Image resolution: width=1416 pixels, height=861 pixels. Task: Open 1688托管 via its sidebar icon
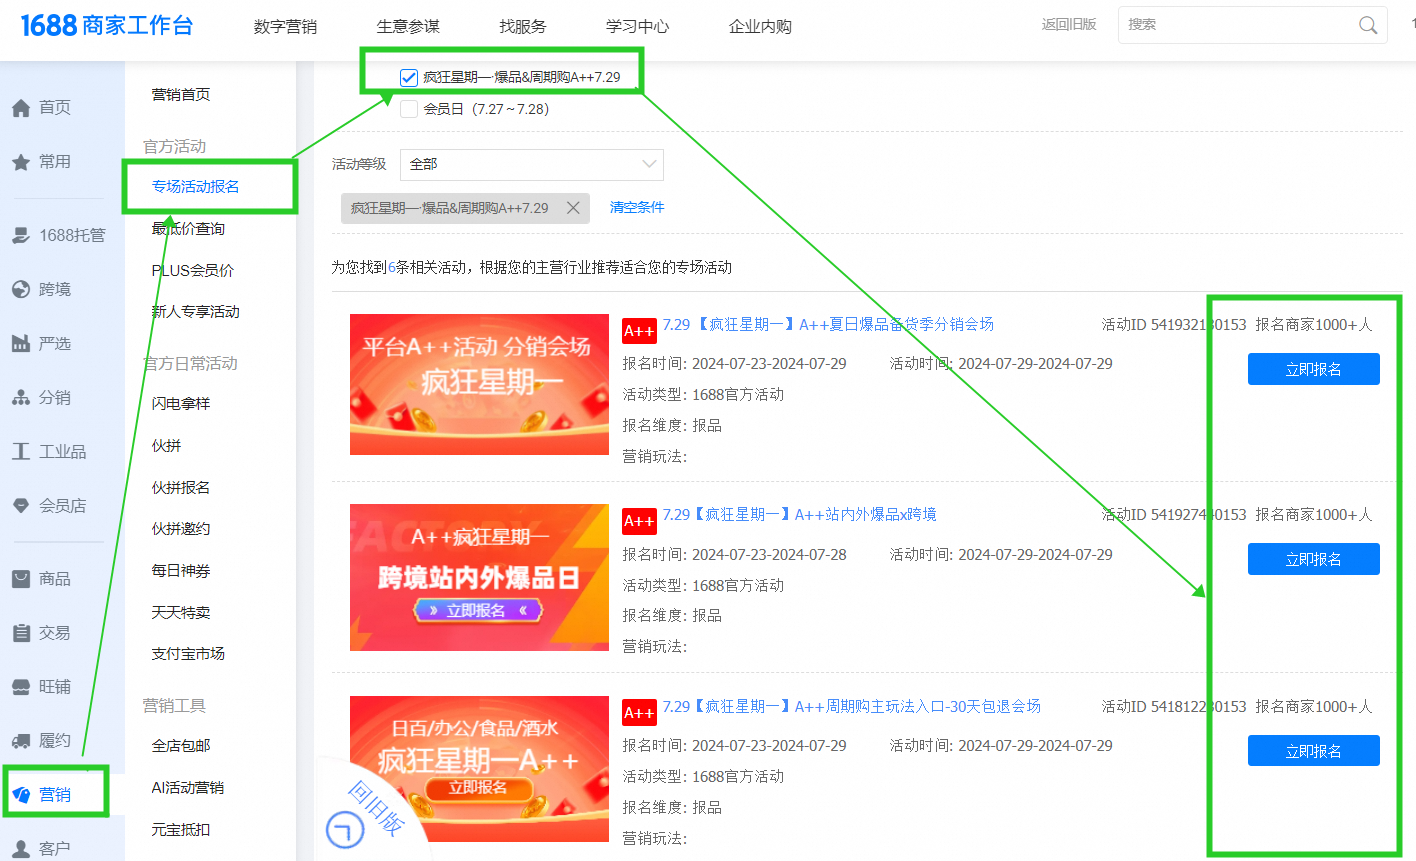click(x=21, y=236)
